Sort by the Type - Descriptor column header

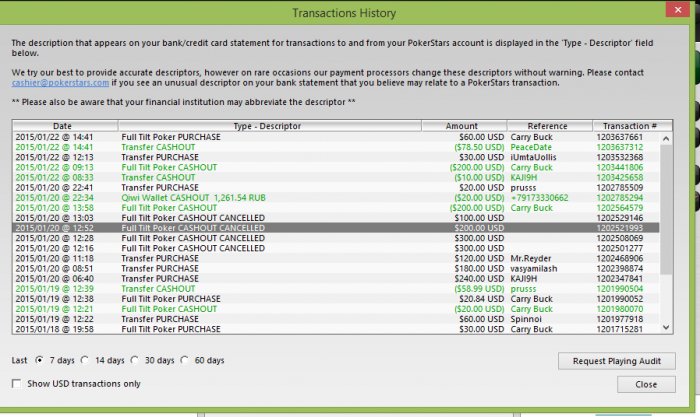270,126
